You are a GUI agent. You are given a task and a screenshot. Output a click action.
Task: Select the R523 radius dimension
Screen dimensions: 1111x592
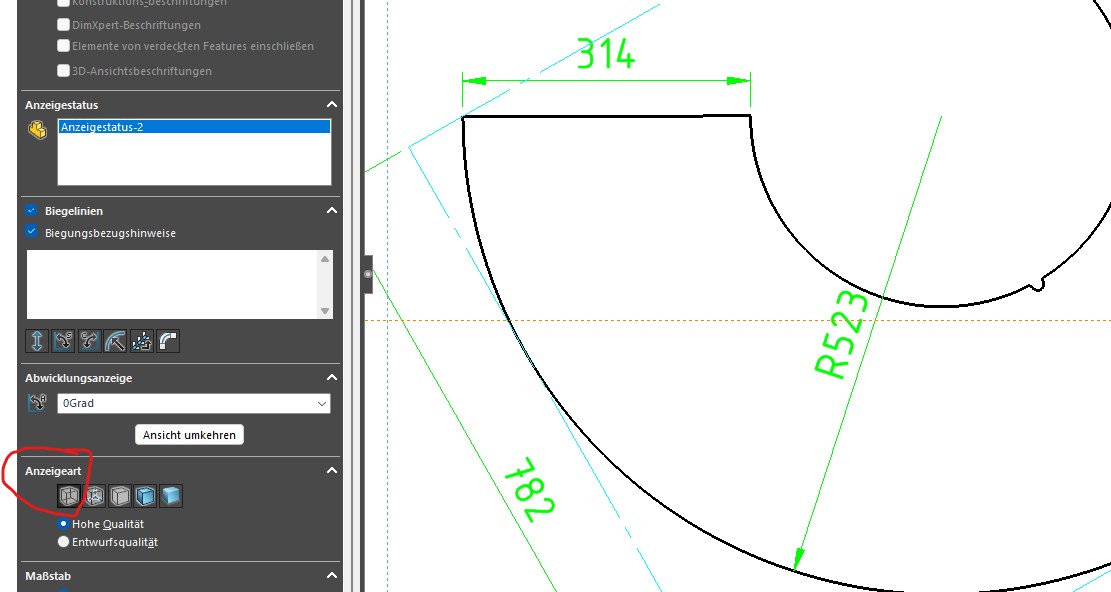842,335
